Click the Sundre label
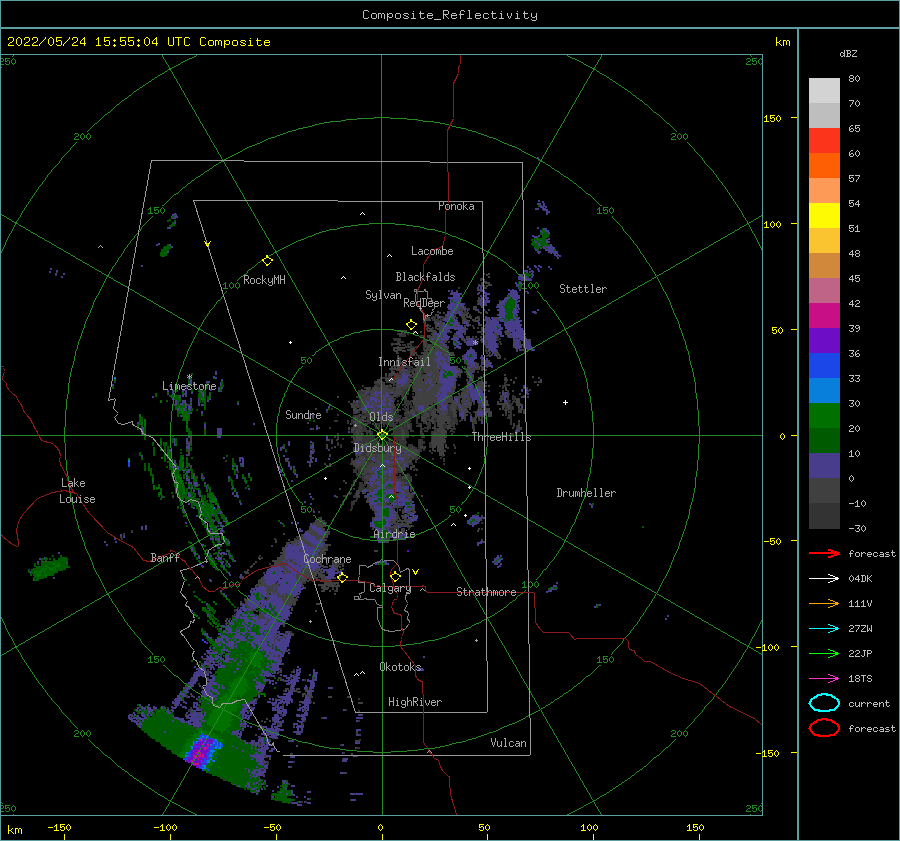This screenshot has height=841, width=900. [303, 414]
